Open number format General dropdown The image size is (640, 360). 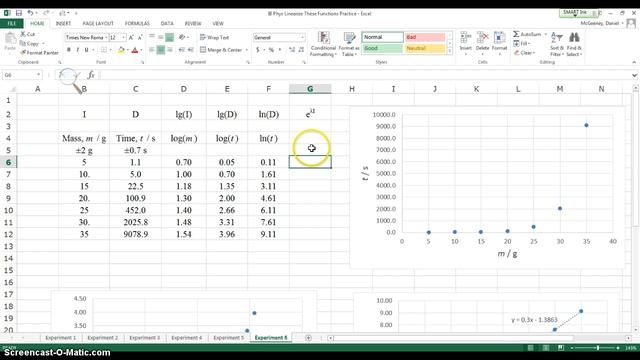click(x=302, y=38)
